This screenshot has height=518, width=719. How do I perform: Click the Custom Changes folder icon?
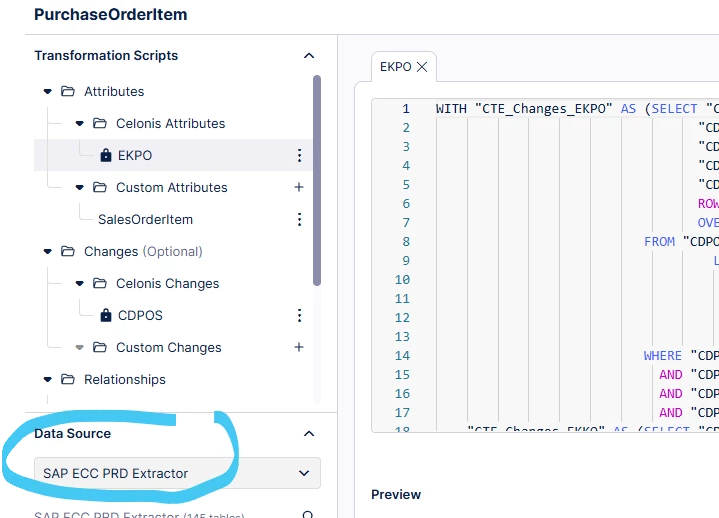[100, 347]
